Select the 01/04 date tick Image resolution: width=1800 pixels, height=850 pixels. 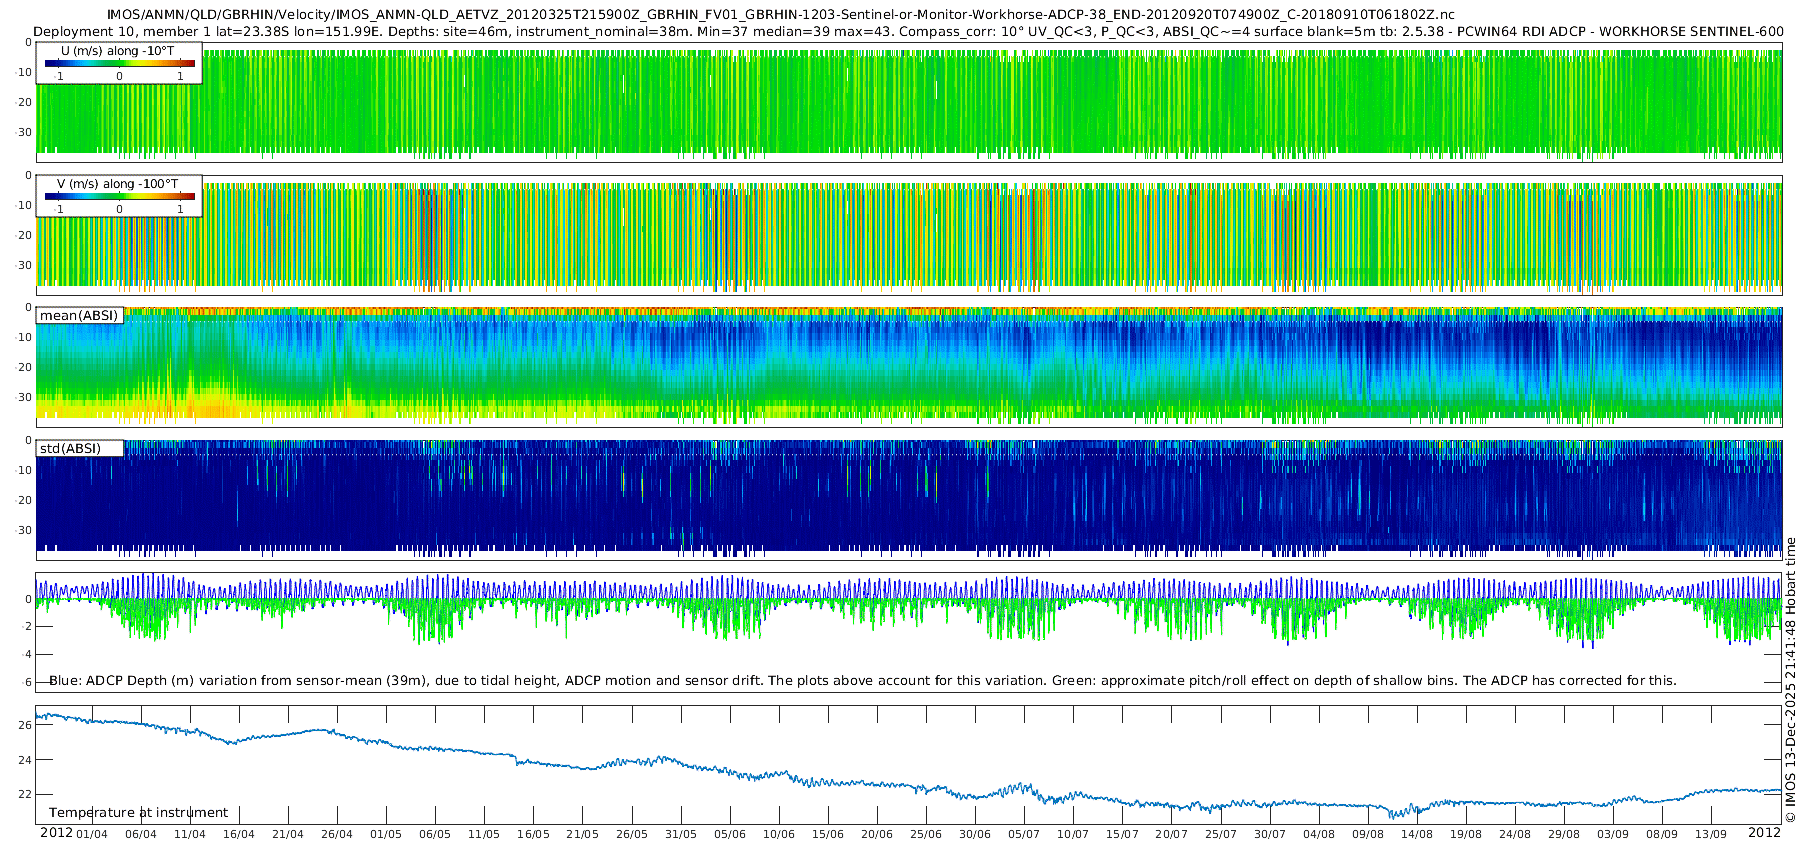(x=92, y=835)
